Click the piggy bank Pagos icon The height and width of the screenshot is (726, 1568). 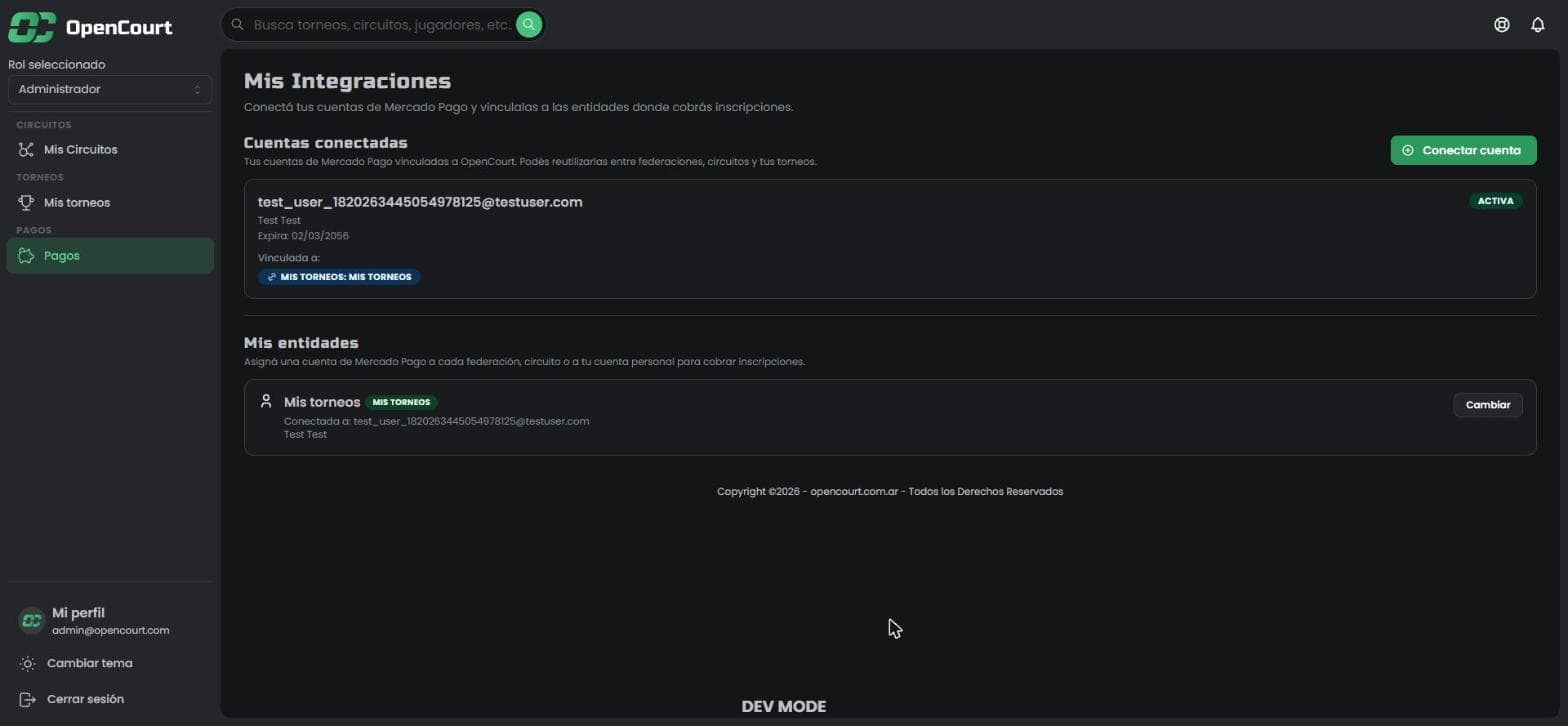click(x=27, y=256)
